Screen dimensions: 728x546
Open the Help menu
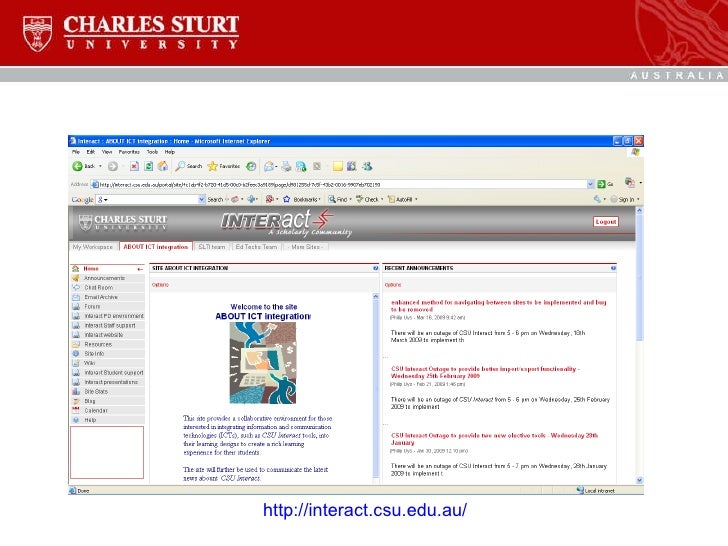point(170,152)
